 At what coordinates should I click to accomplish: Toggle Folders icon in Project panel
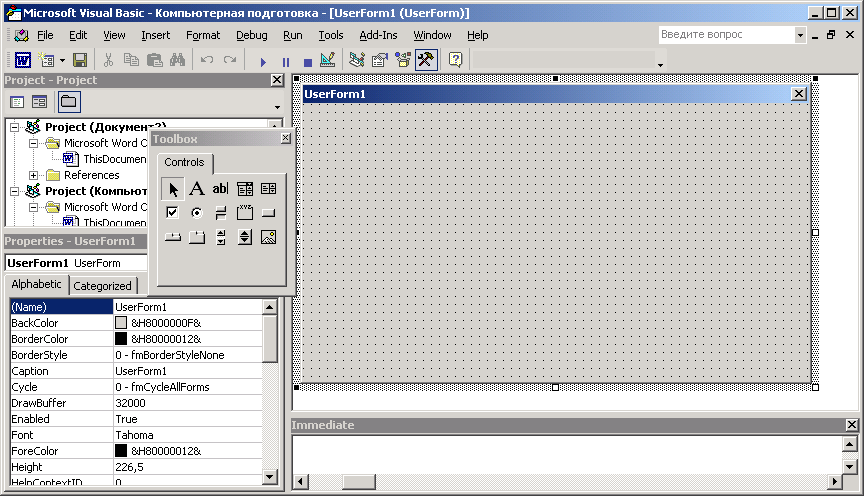coord(69,102)
